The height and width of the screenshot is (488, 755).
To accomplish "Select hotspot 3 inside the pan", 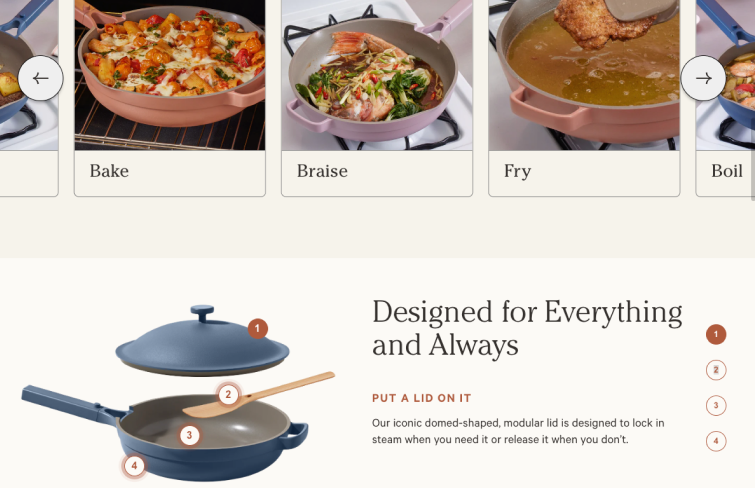I will point(189,435).
